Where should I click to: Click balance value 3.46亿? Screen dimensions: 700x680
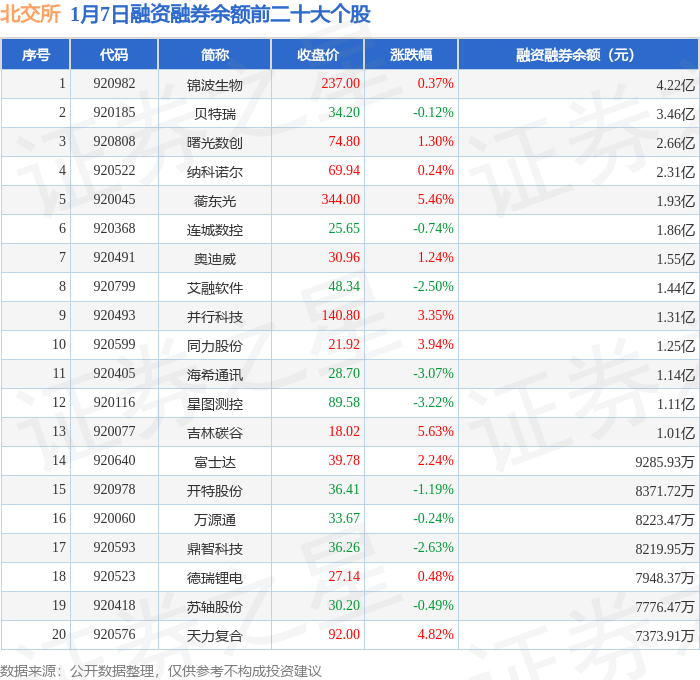point(675,114)
